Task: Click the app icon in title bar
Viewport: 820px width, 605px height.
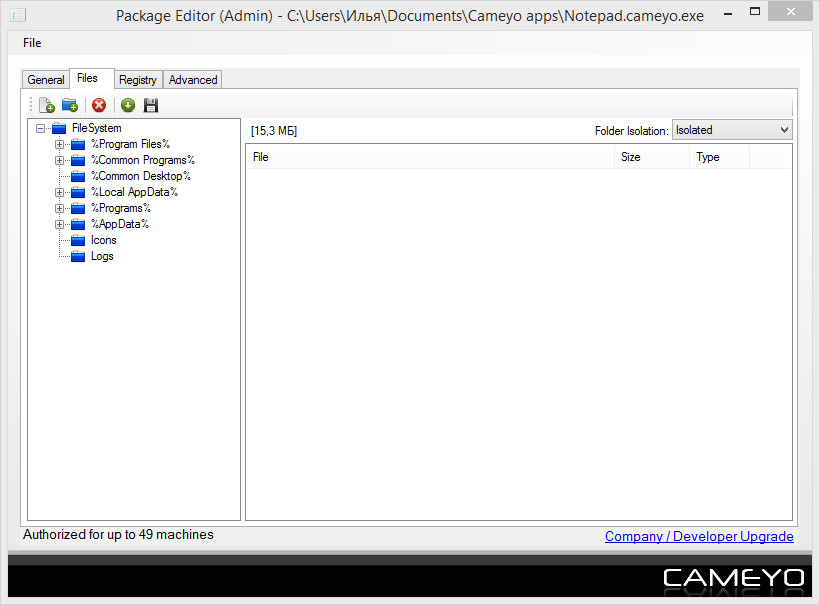Action: [18, 16]
